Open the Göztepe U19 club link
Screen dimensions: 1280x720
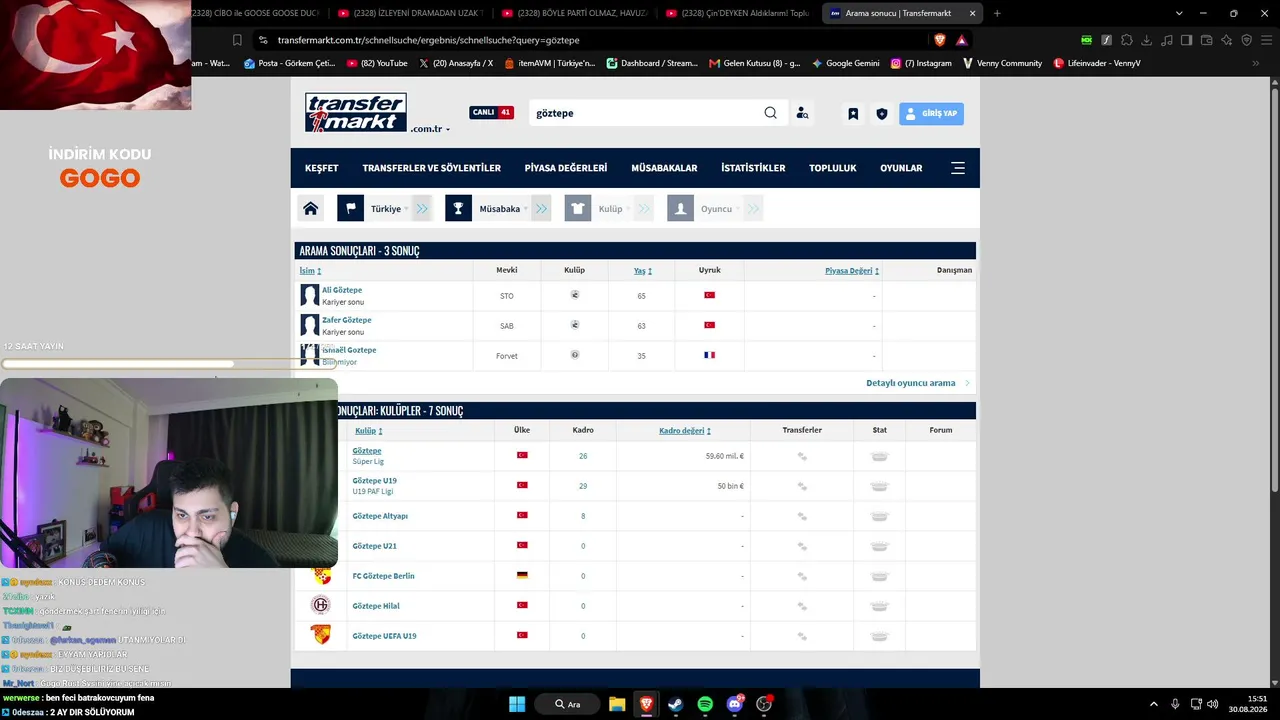point(375,481)
